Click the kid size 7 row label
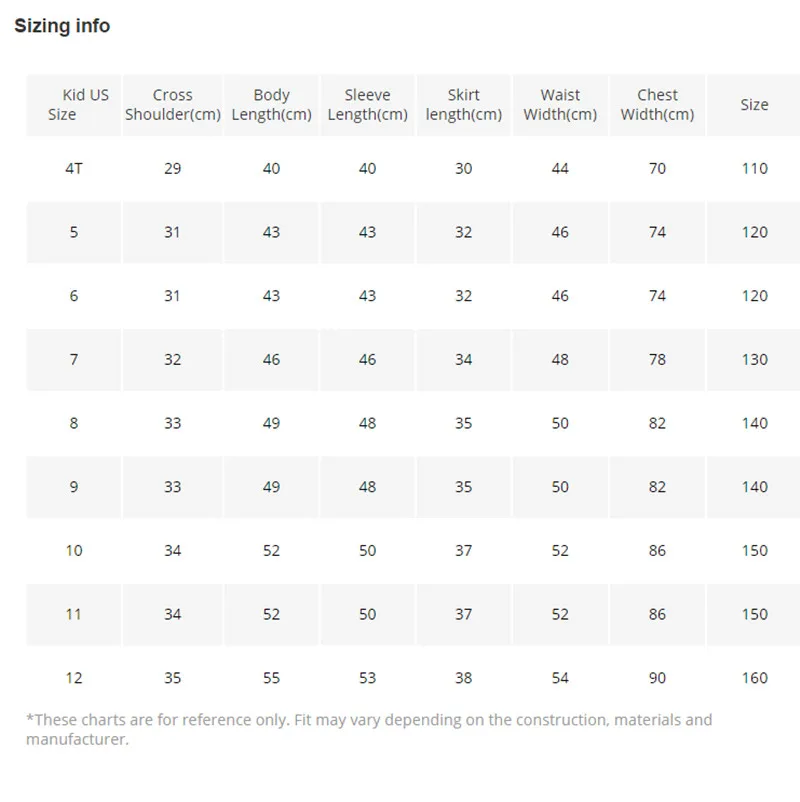Image resolution: width=800 pixels, height=802 pixels. pos(74,360)
